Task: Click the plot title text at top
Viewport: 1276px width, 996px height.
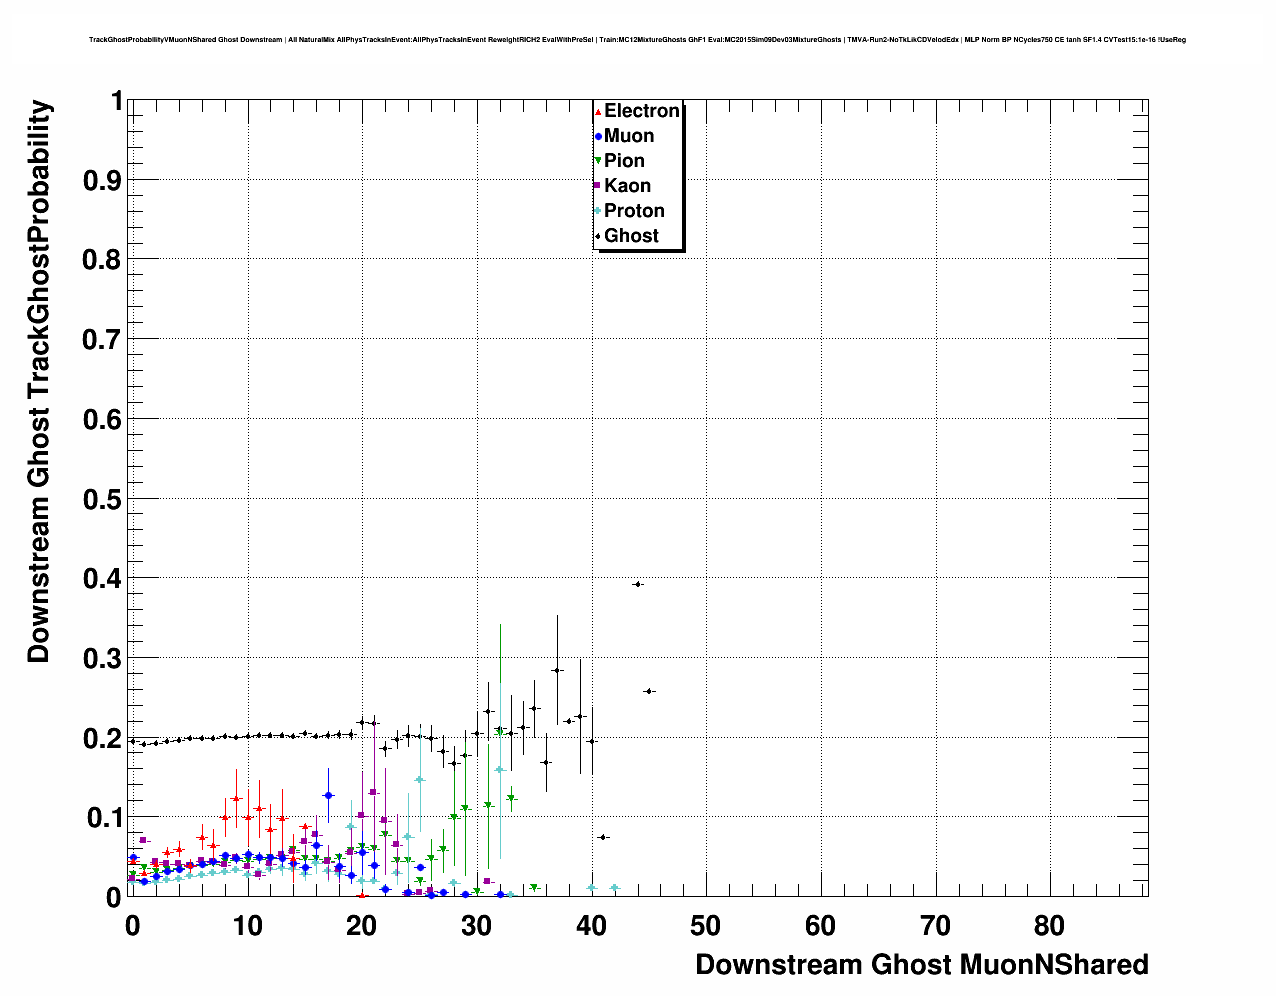Action: tap(637, 40)
